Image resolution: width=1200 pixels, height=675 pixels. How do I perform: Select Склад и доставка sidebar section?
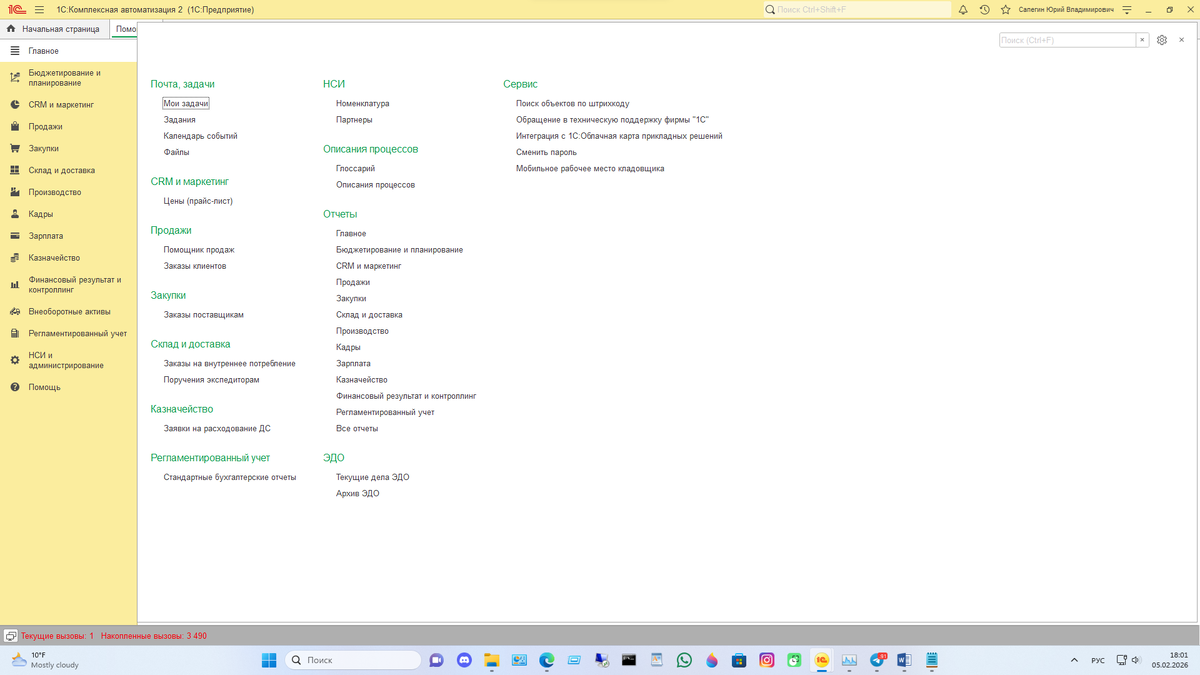(x=68, y=170)
